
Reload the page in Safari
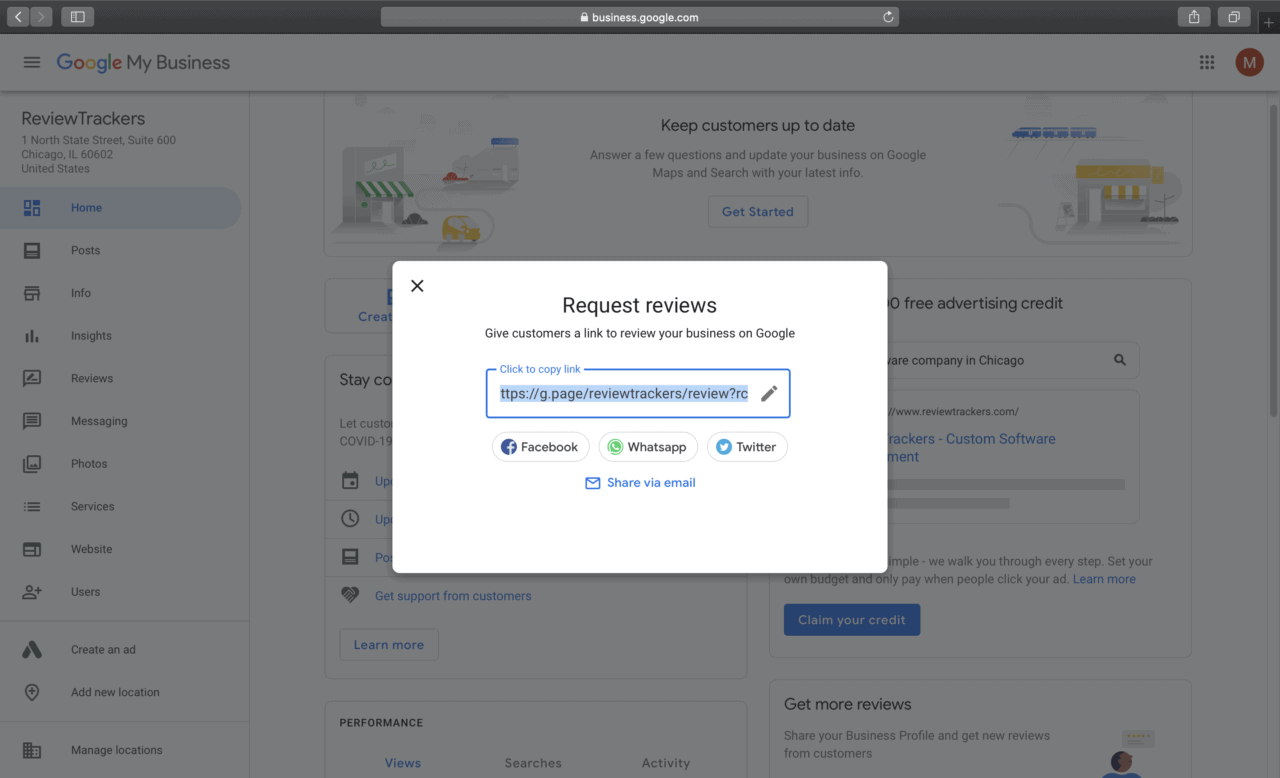(x=888, y=17)
